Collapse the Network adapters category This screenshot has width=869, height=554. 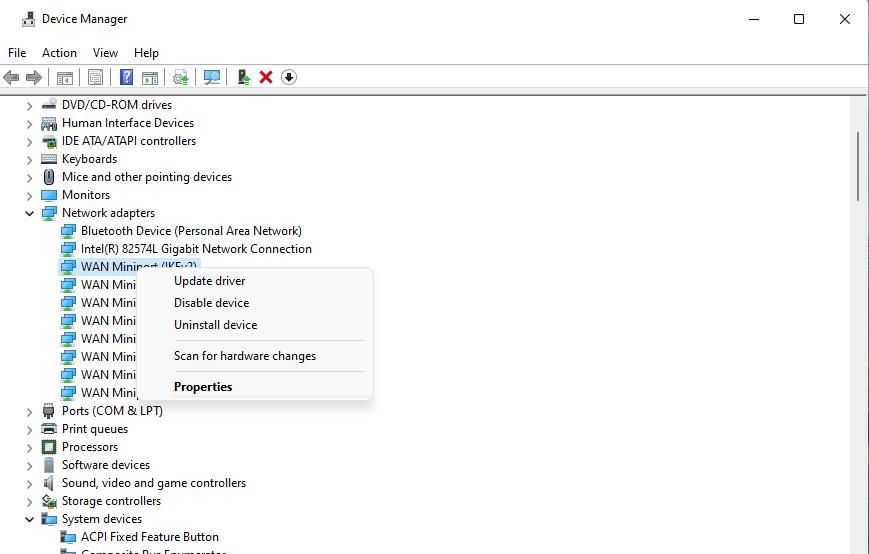30,213
